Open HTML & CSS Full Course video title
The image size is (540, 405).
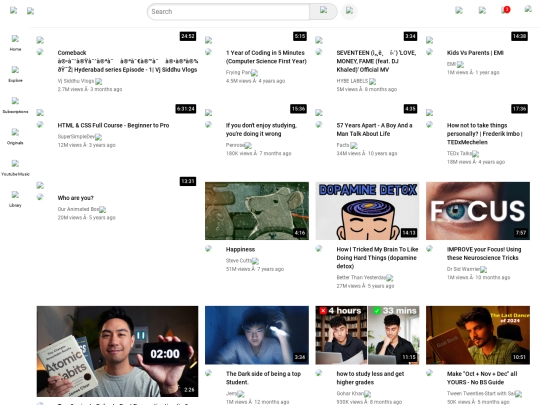[113, 125]
